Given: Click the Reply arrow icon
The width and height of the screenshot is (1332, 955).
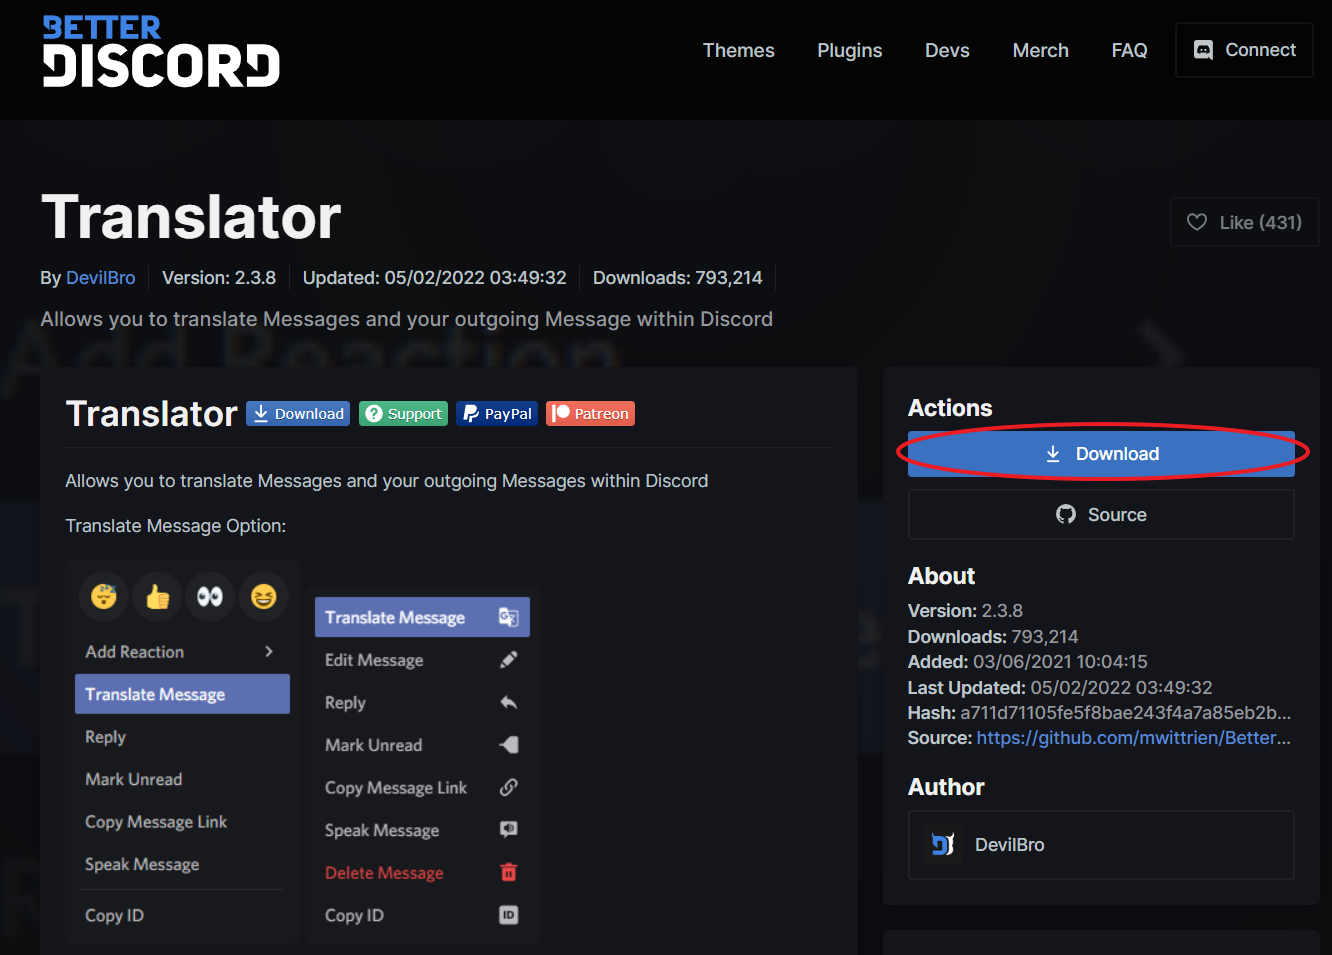Looking at the screenshot, I should (x=508, y=702).
